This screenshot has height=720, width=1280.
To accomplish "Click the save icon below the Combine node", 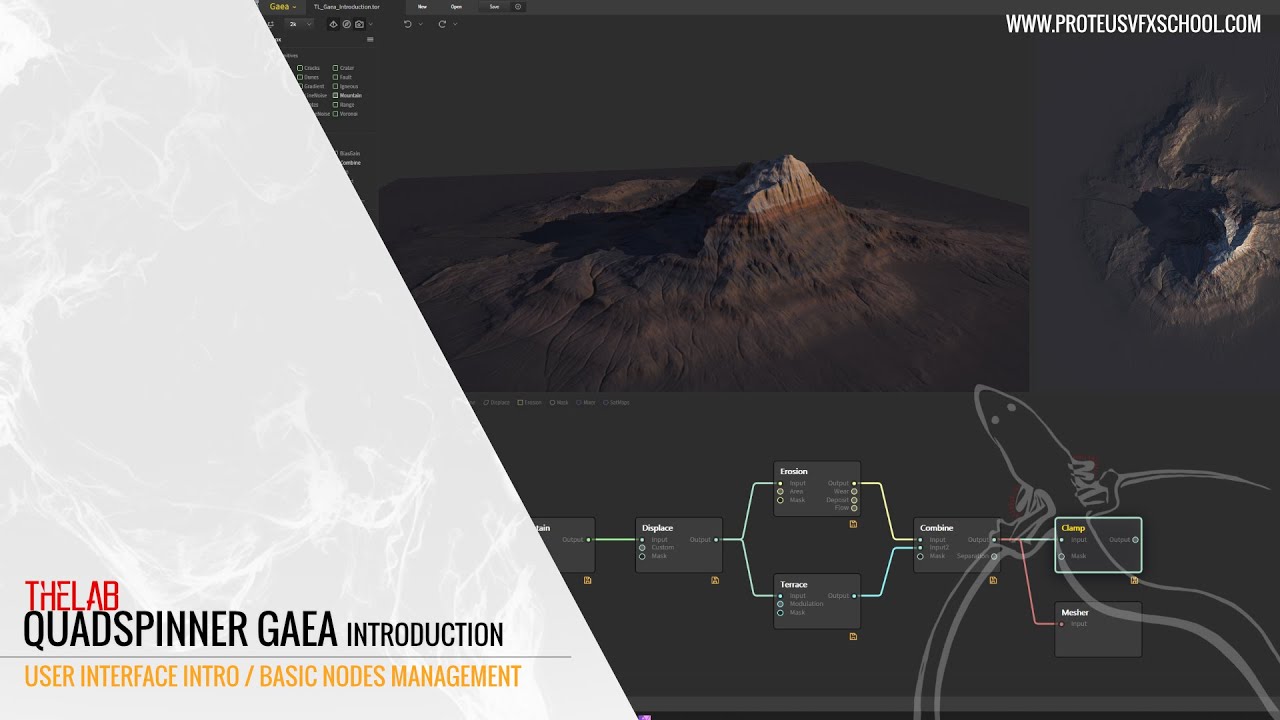I will pos(993,580).
